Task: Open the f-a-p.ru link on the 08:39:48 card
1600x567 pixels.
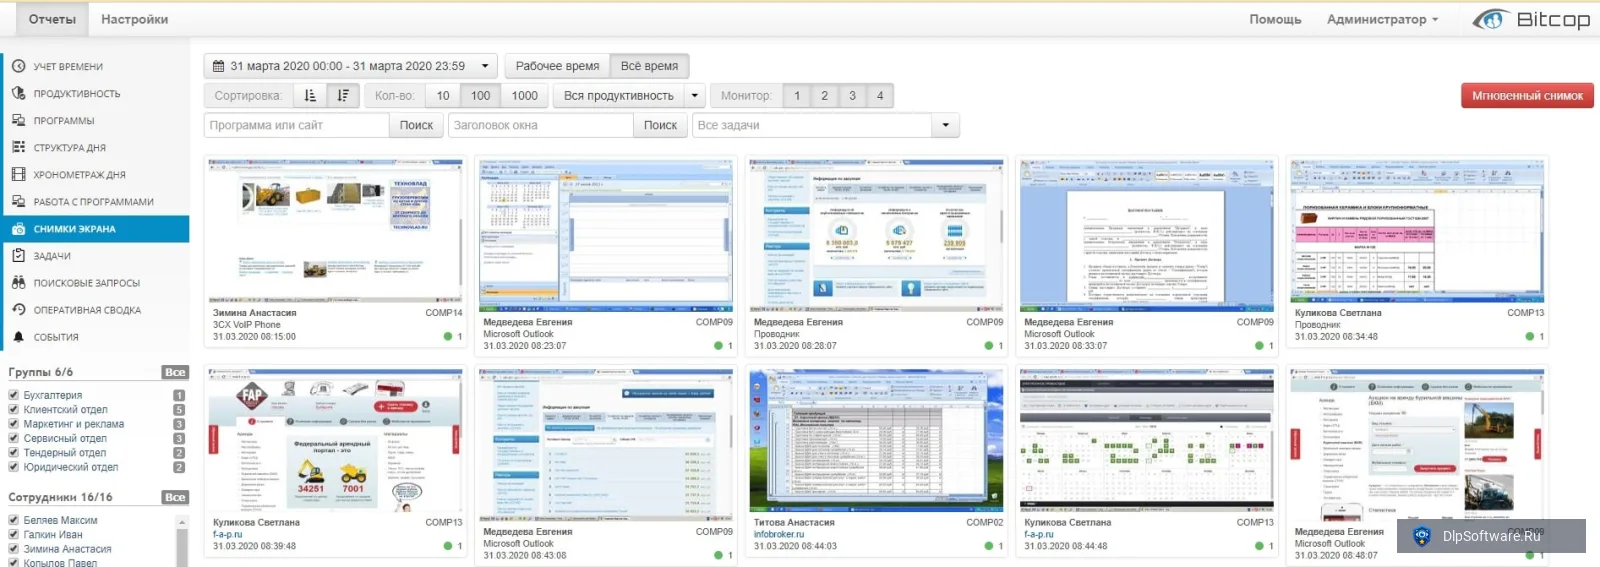Action: click(227, 534)
